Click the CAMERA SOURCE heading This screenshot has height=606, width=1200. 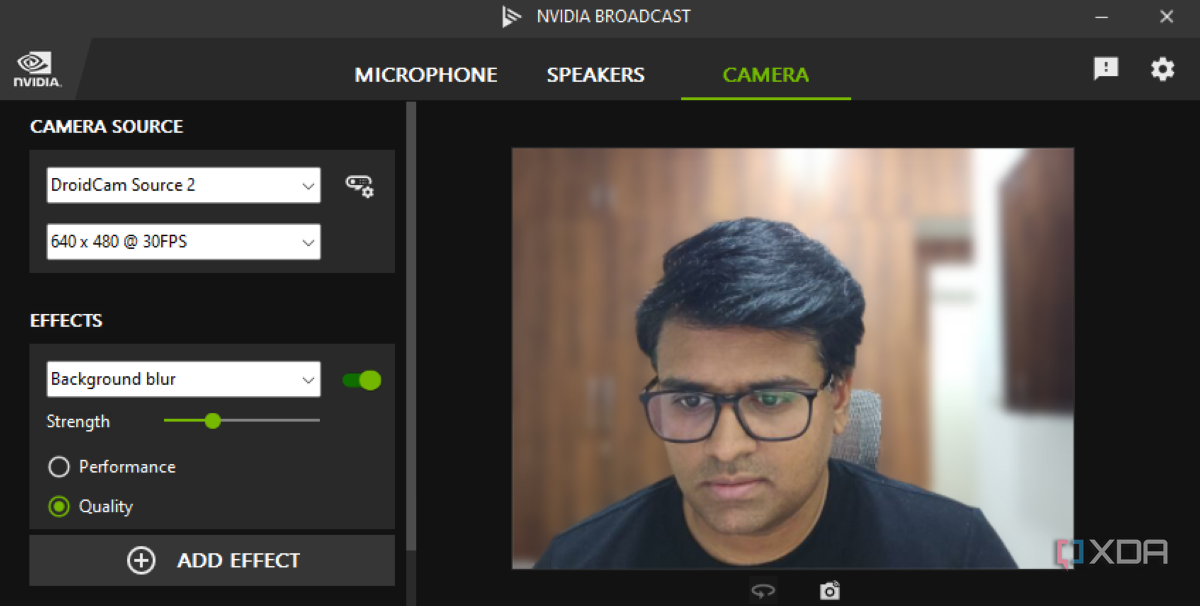tap(107, 127)
